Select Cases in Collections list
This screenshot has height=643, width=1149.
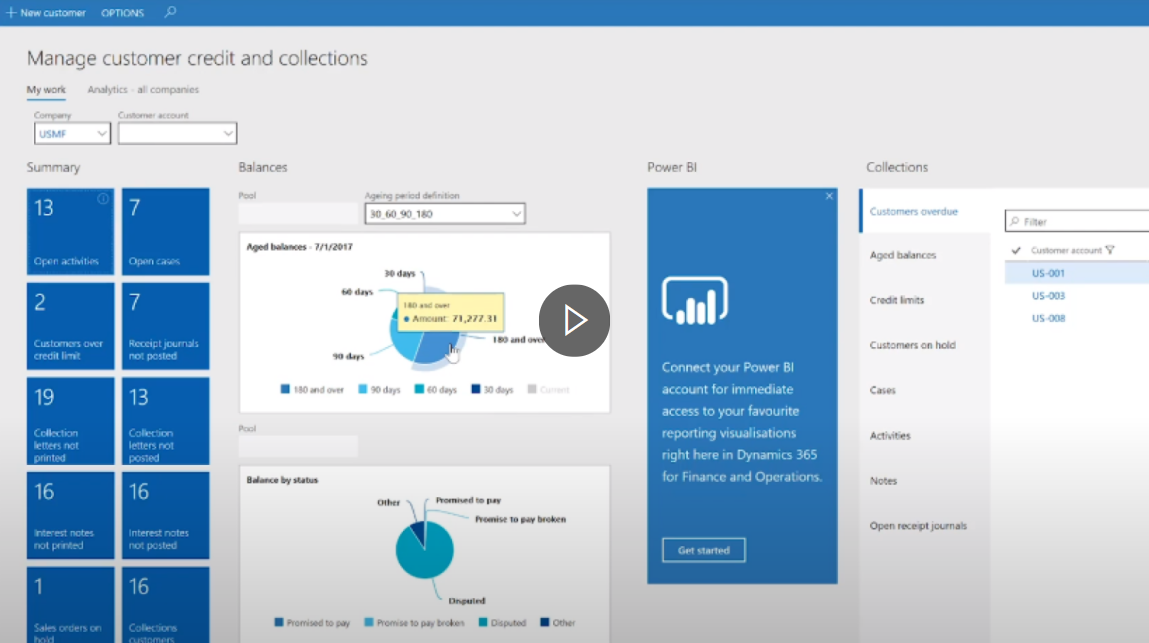click(x=882, y=390)
